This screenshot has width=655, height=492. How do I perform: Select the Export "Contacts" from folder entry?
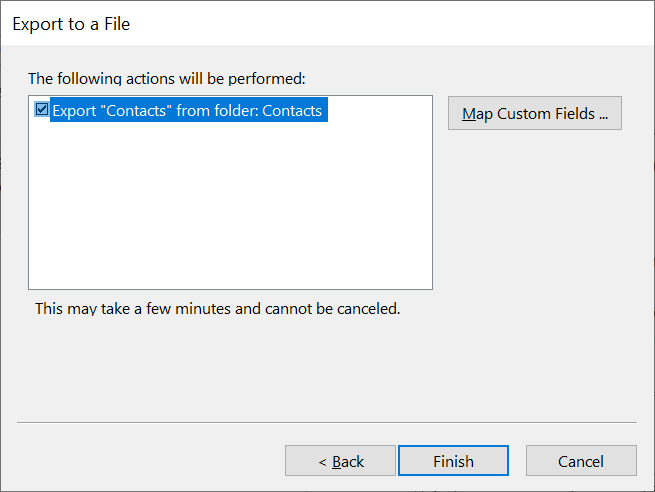point(188,110)
